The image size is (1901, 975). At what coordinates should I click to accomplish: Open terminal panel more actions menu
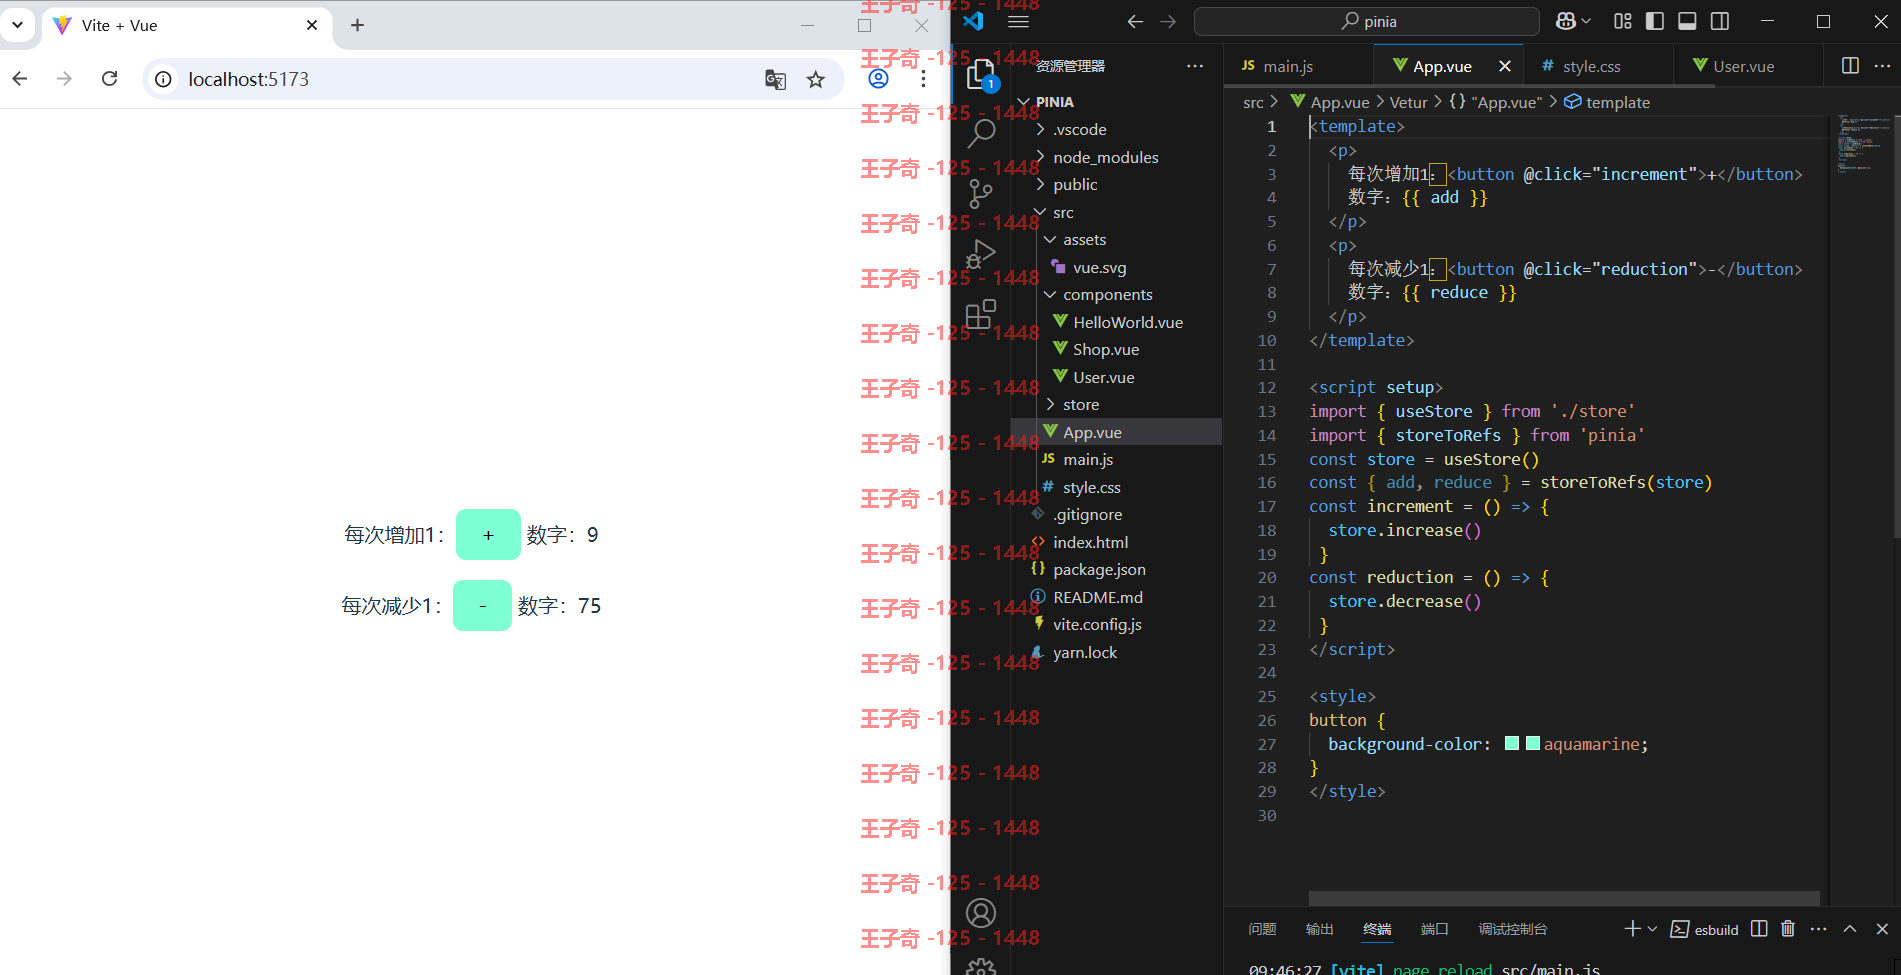1818,929
